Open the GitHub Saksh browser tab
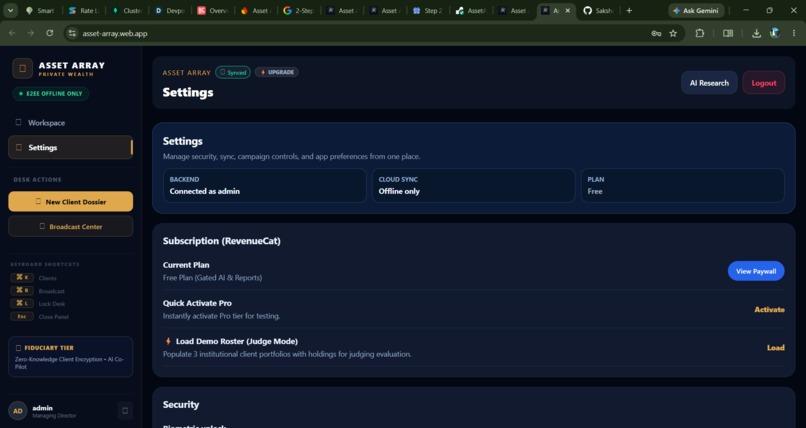This screenshot has width=806, height=428. click(599, 10)
